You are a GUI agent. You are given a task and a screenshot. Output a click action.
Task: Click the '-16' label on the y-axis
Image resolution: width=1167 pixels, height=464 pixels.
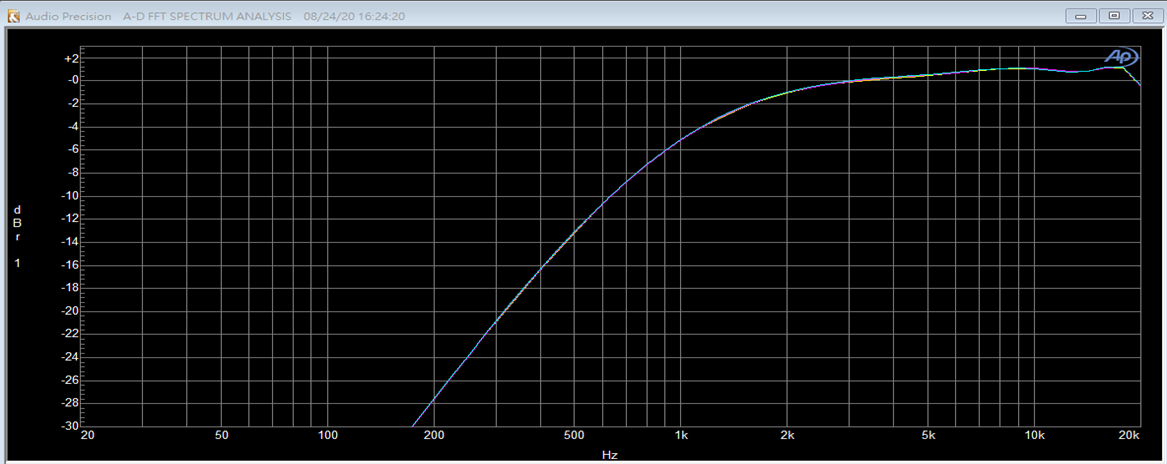[70, 265]
